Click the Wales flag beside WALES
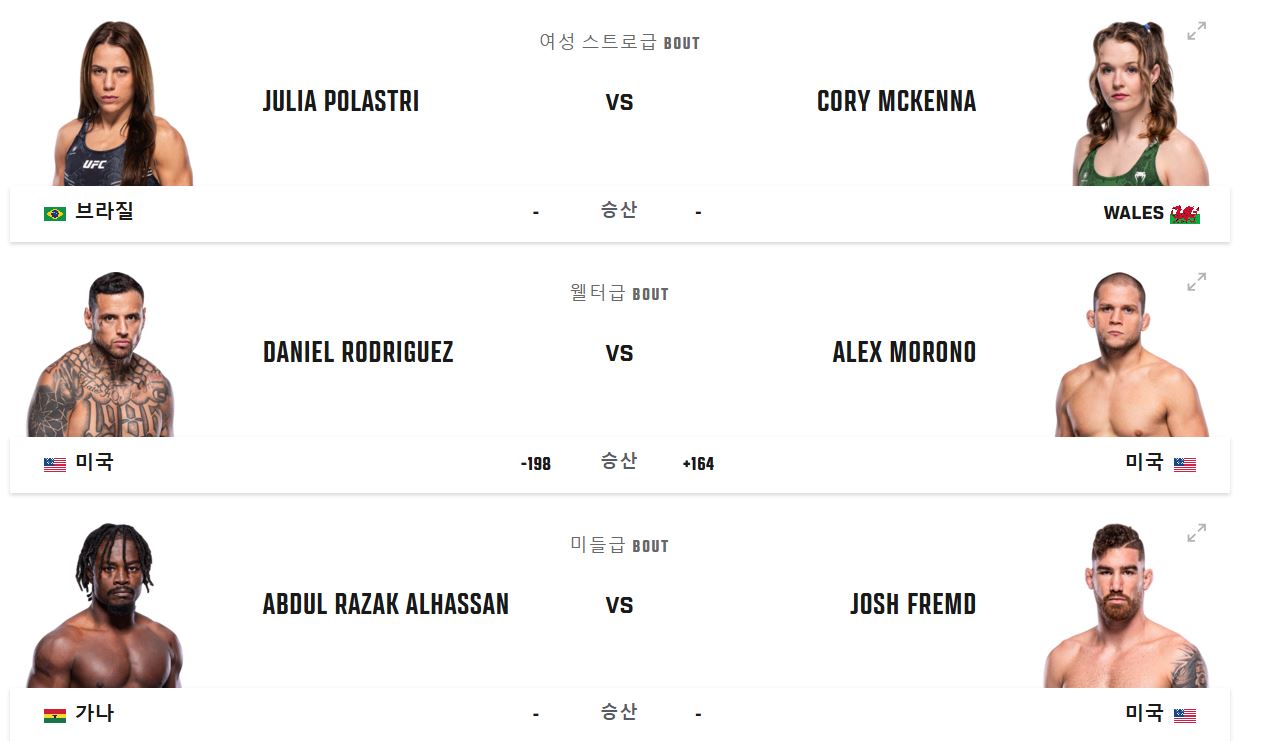 coord(1186,212)
